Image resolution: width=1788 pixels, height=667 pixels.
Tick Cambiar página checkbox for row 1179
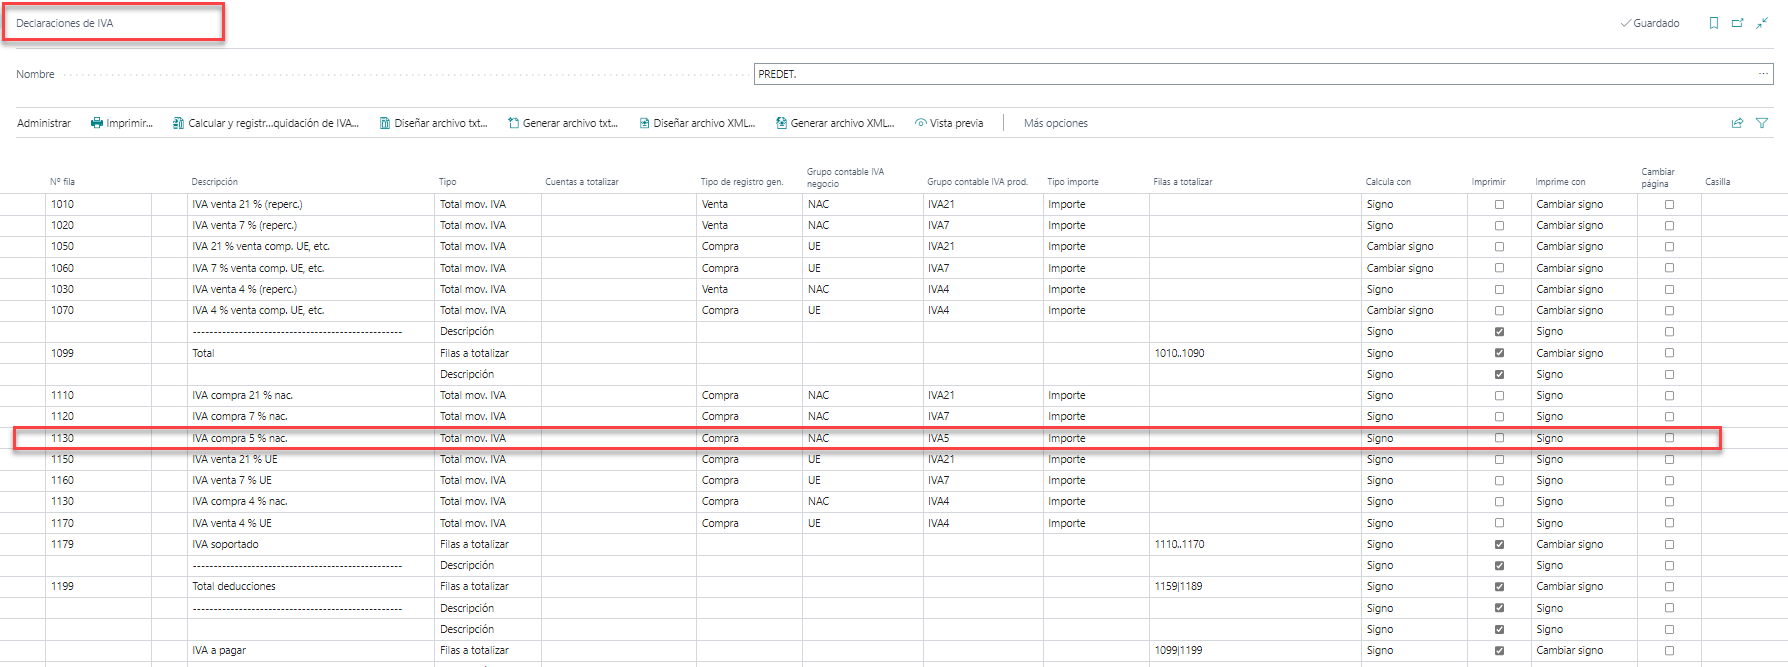1669,544
